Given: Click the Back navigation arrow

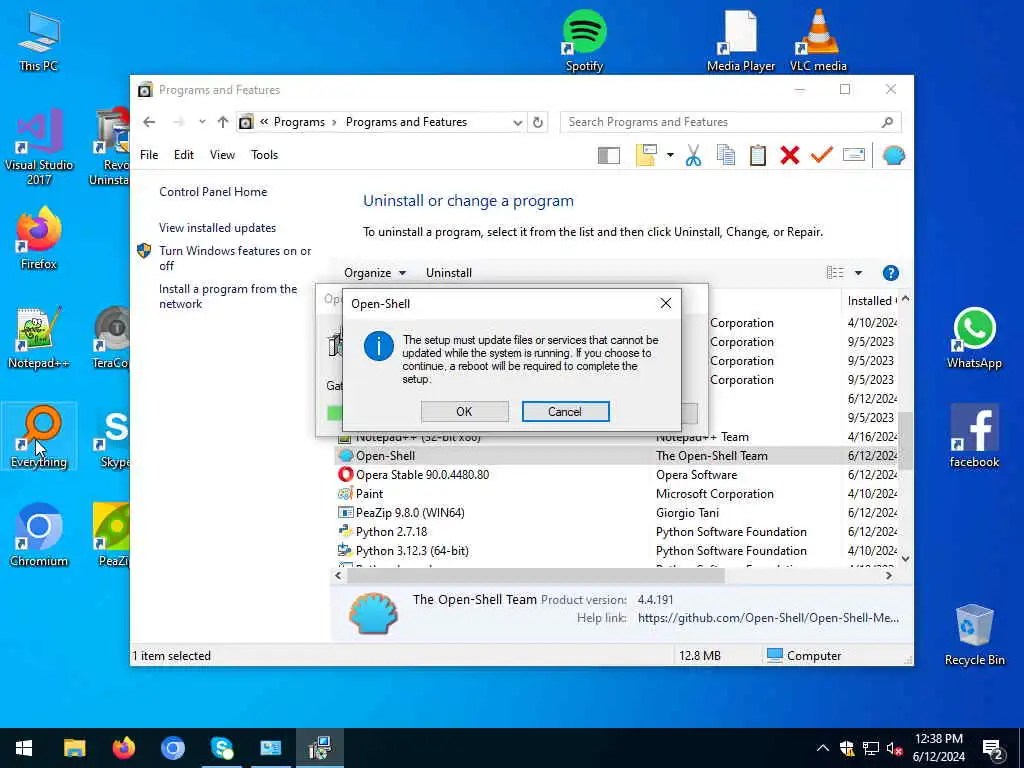Looking at the screenshot, I should coord(149,122).
